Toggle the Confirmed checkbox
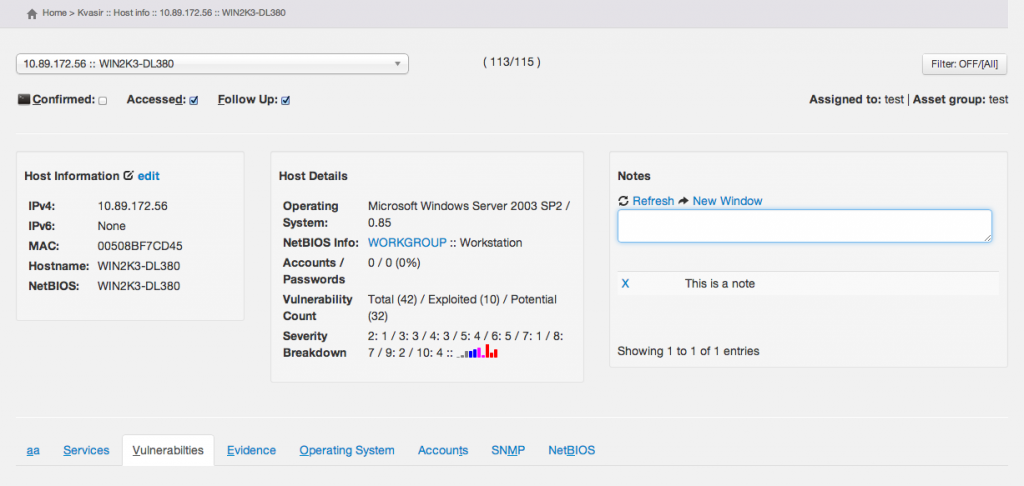 pos(103,101)
